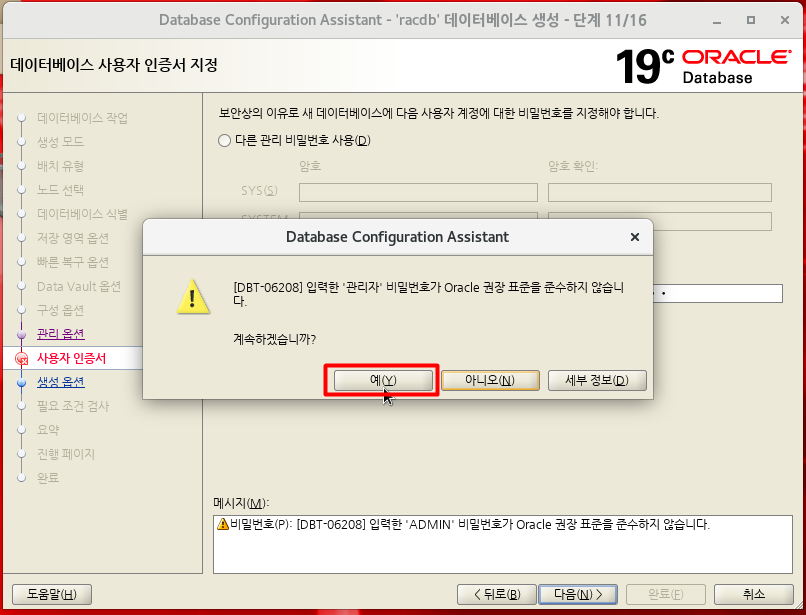
Task: Proceed with 다음(N) button
Action: [578, 594]
